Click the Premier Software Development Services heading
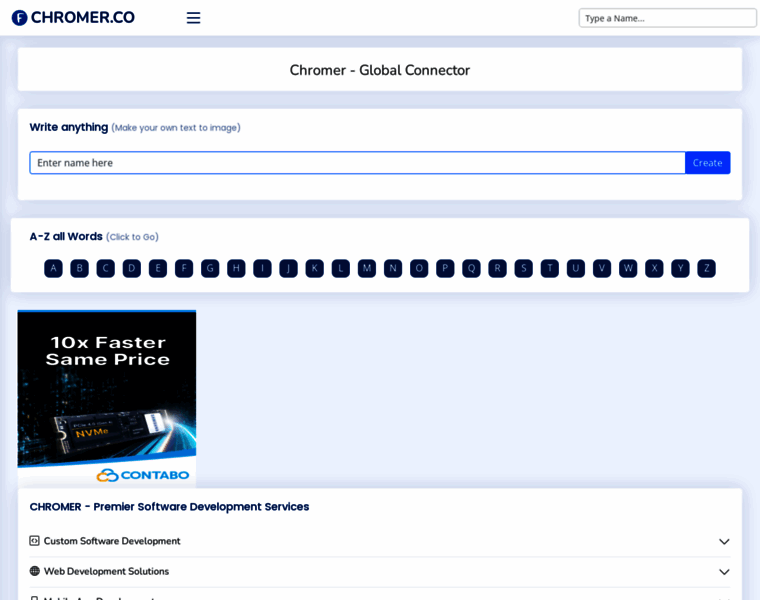 (169, 506)
